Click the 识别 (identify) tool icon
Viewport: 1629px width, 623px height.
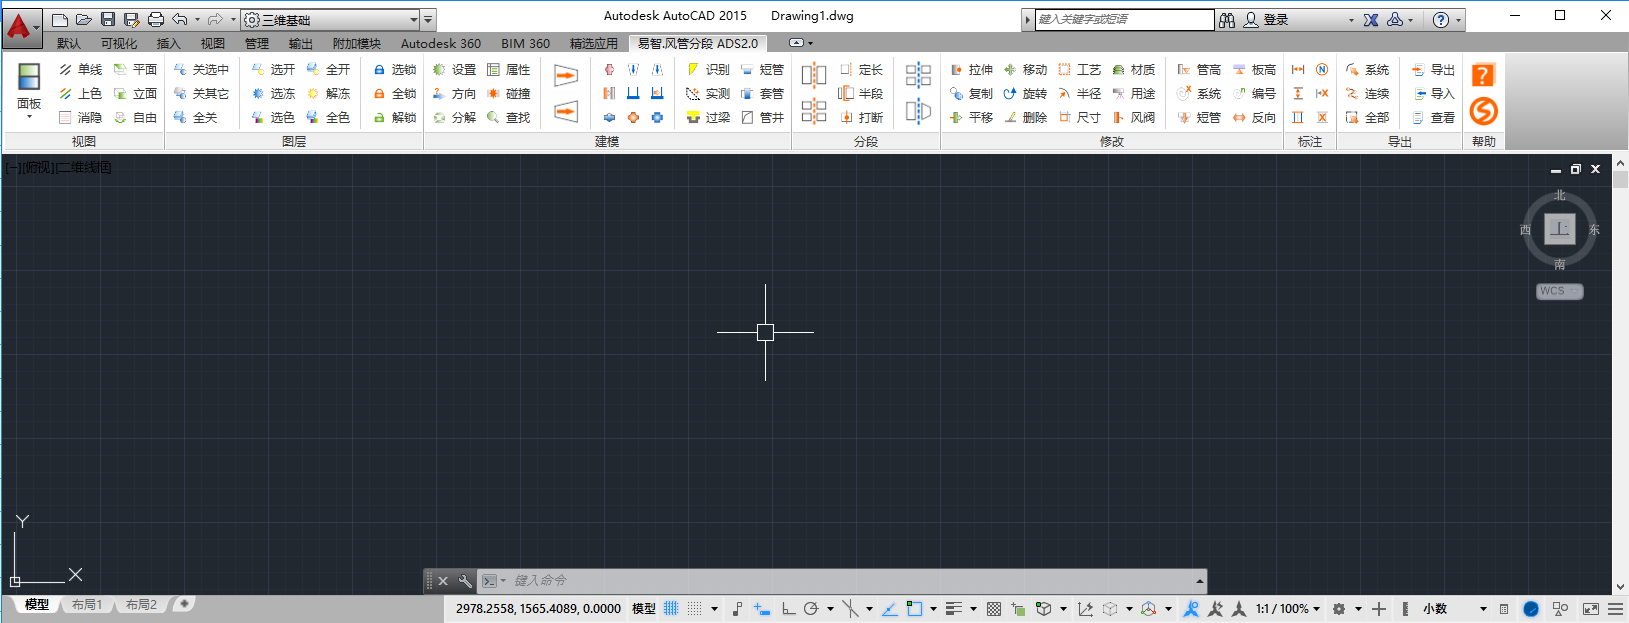(693, 69)
